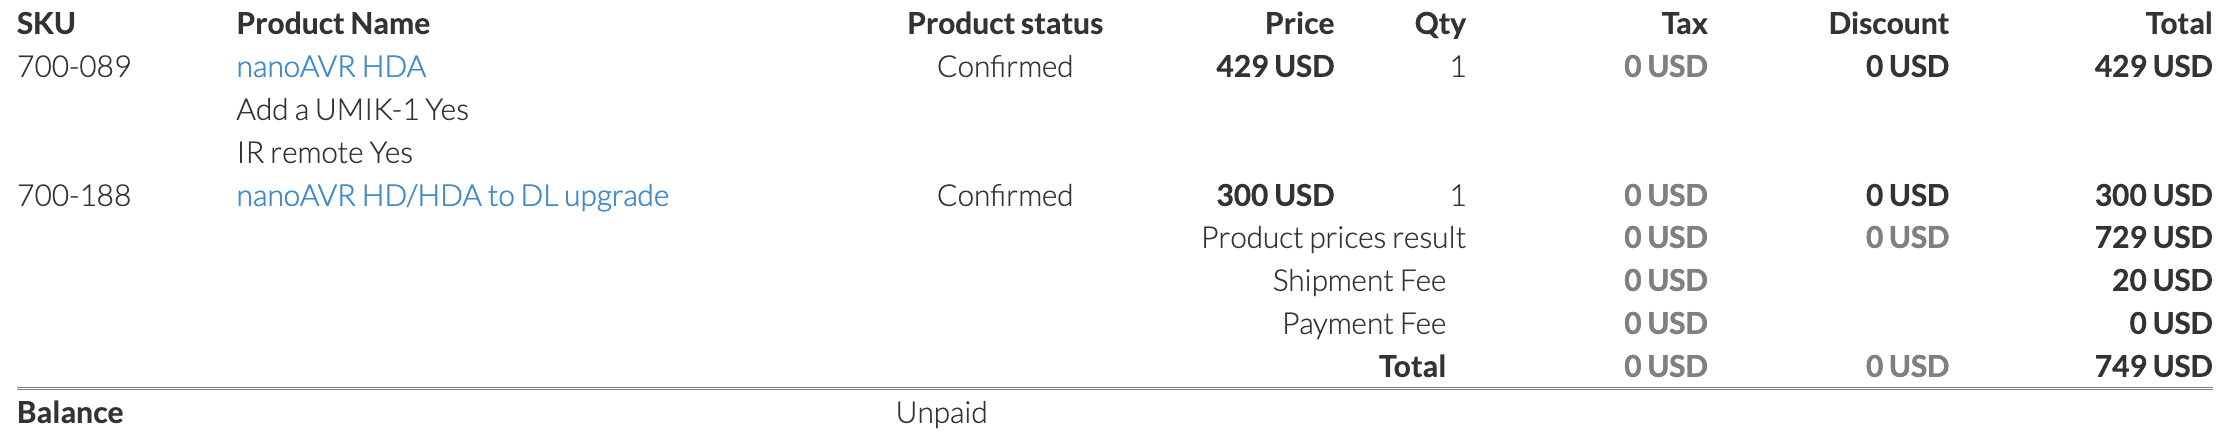Click the 'Product prices result' label
2230x432 pixels.
[x=1332, y=238]
